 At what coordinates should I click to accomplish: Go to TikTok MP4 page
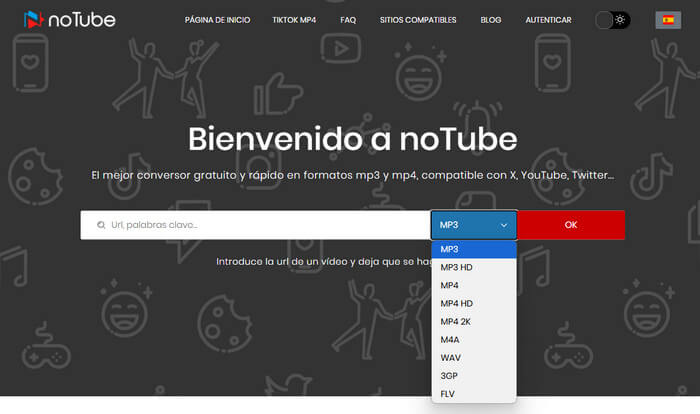(294, 20)
